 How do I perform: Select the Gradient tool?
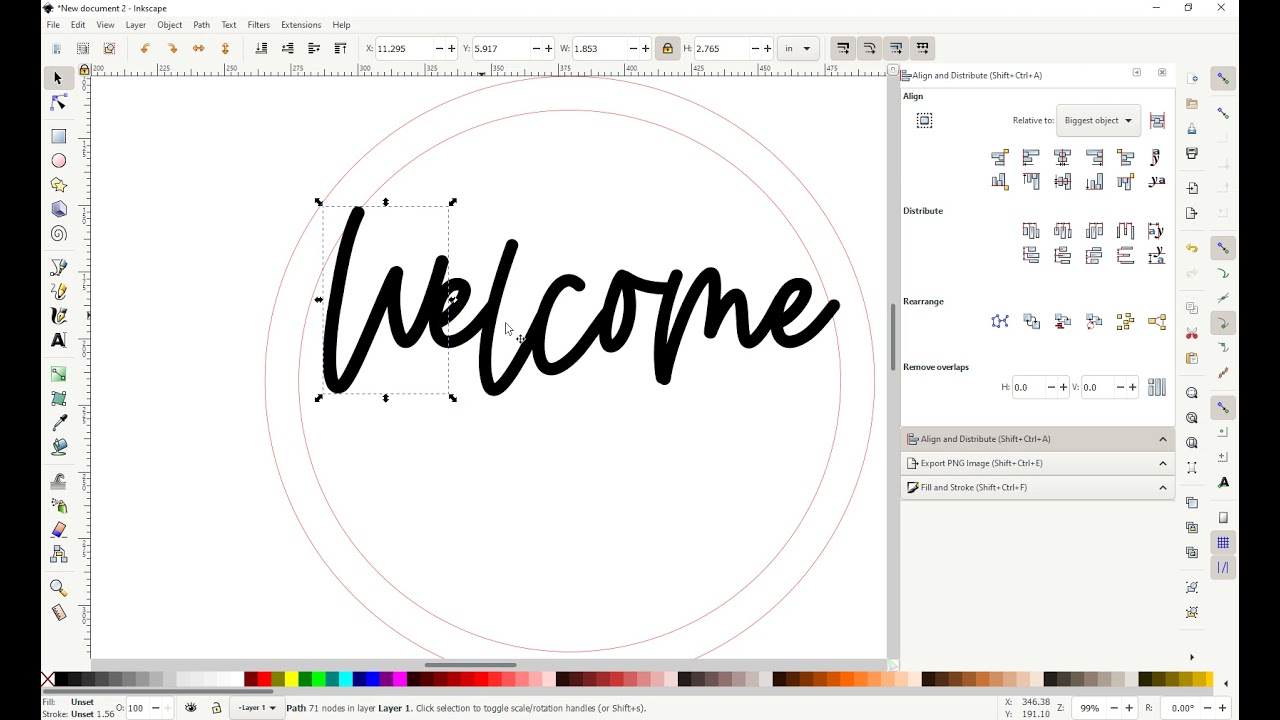[58, 374]
